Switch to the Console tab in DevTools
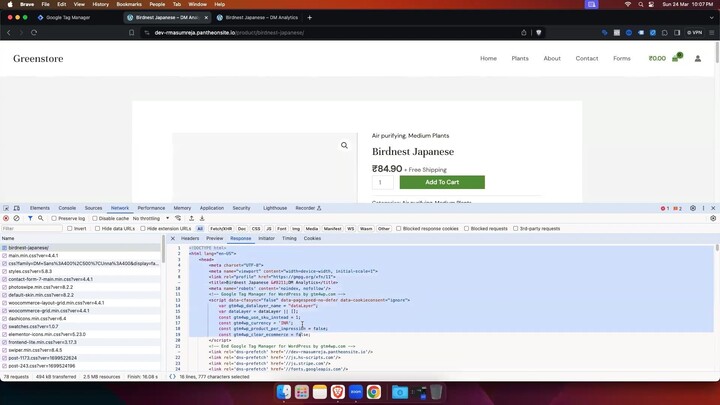Image resolution: width=720 pixels, height=405 pixels. tap(67, 208)
